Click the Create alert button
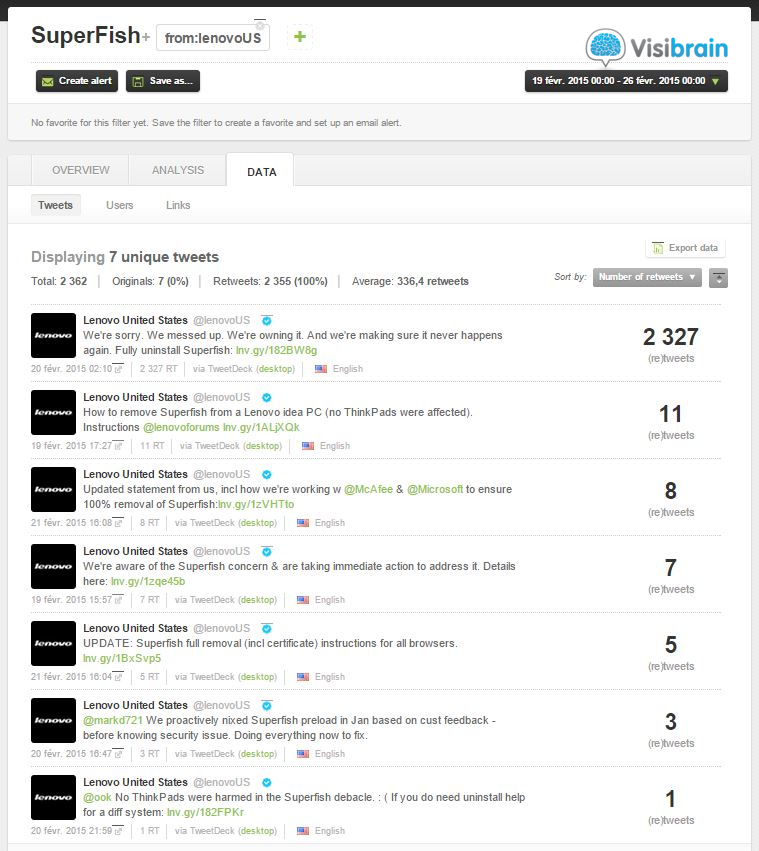759x851 pixels. [77, 81]
